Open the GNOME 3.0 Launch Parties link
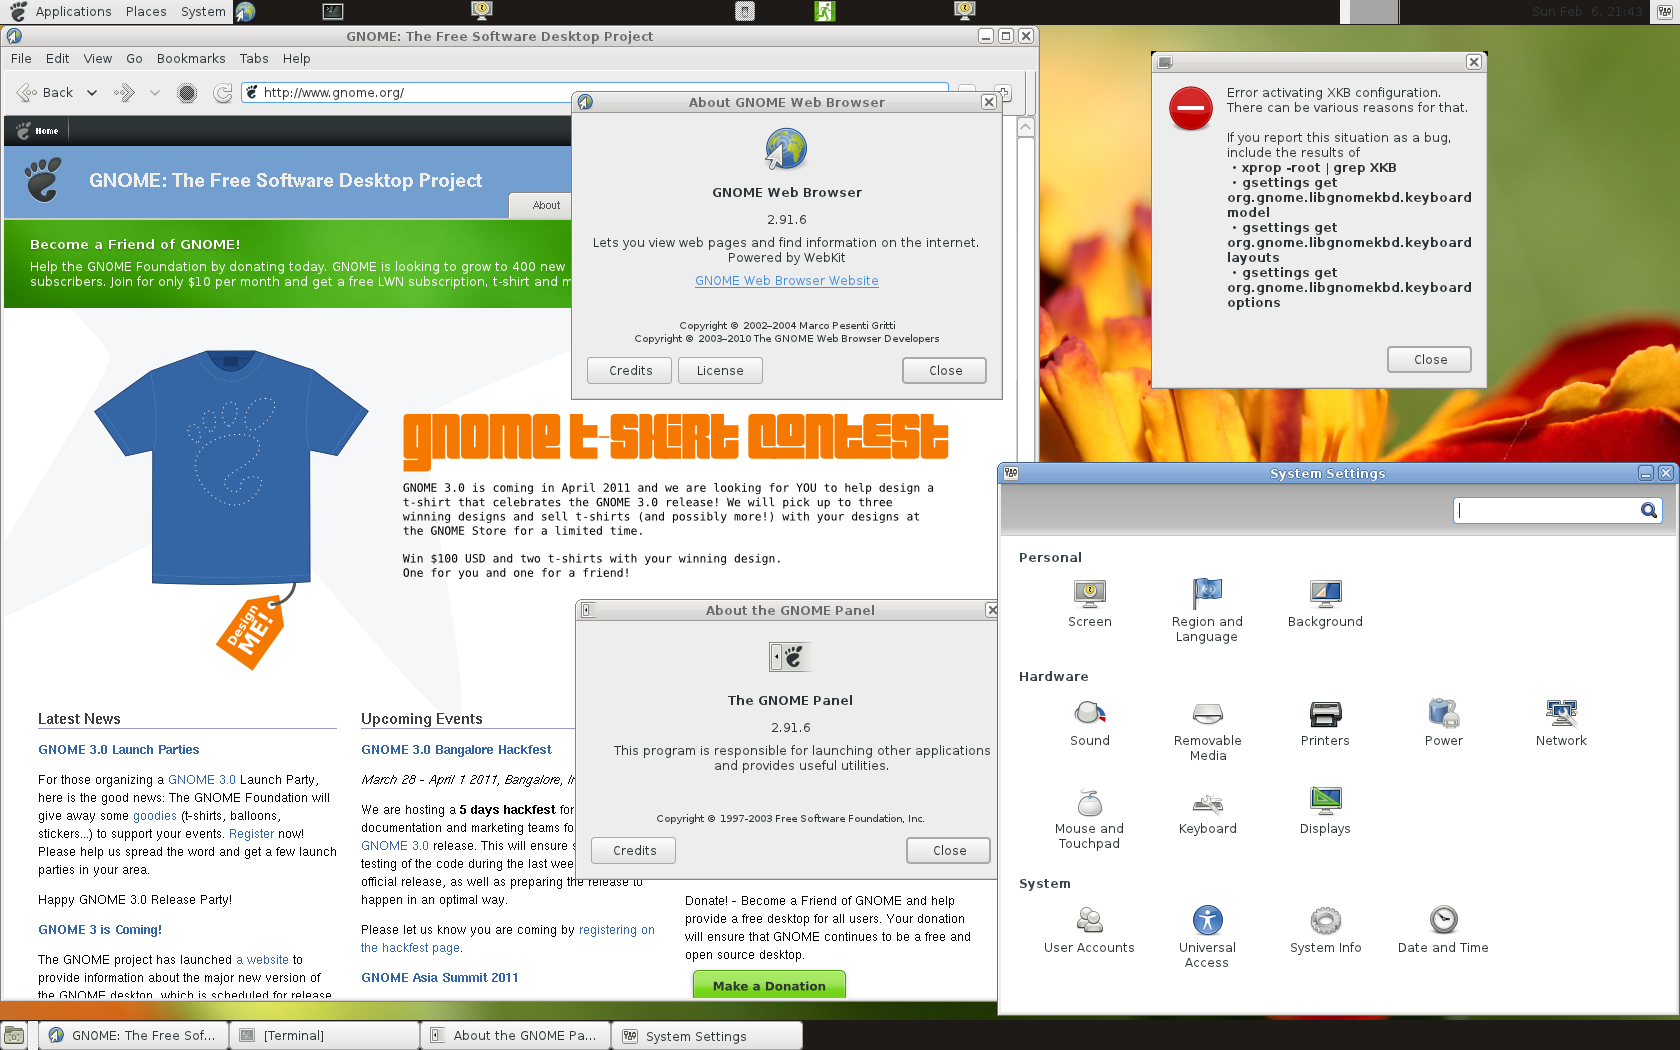 click(118, 750)
